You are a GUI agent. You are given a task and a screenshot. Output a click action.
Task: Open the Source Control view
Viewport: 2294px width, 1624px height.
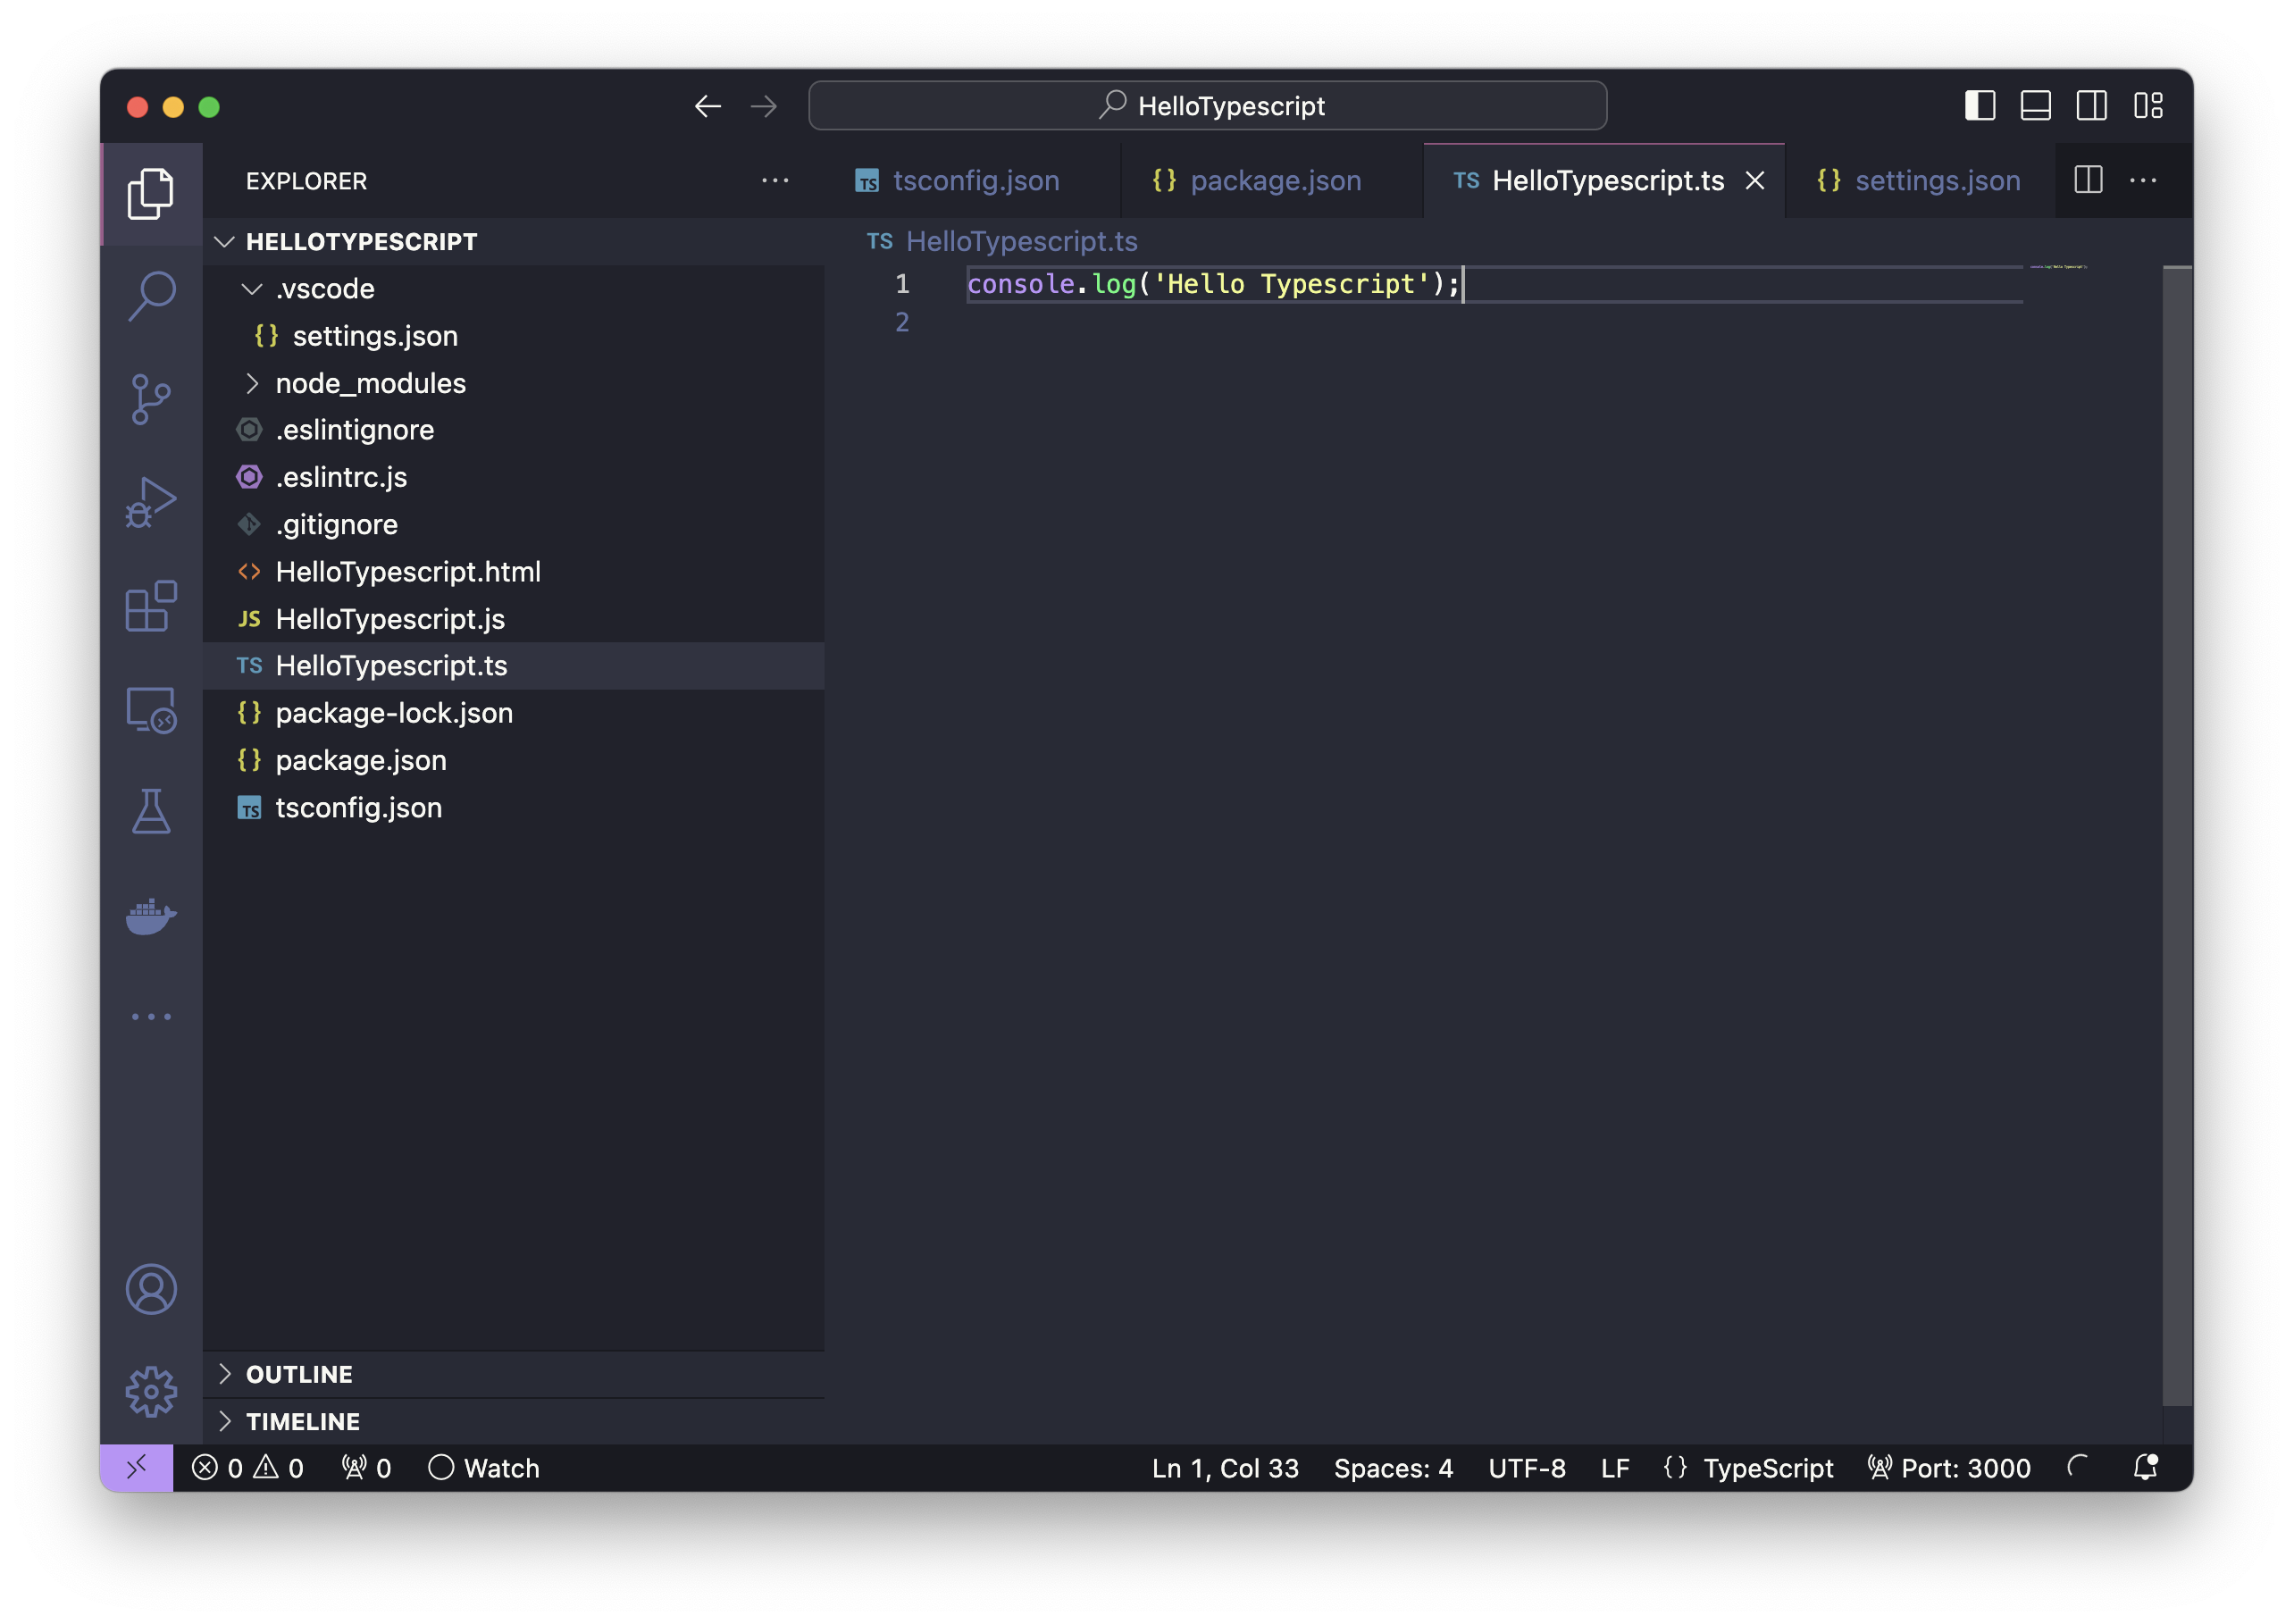(x=151, y=398)
